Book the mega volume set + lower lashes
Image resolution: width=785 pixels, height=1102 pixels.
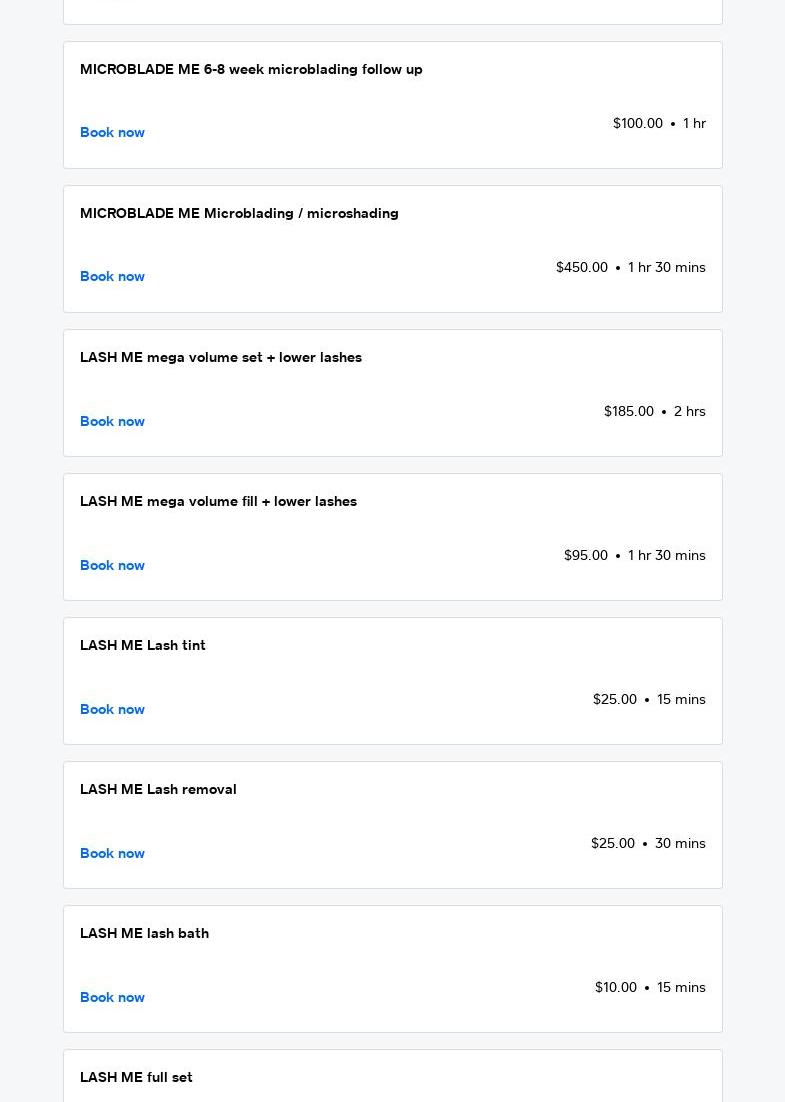pos(112,421)
